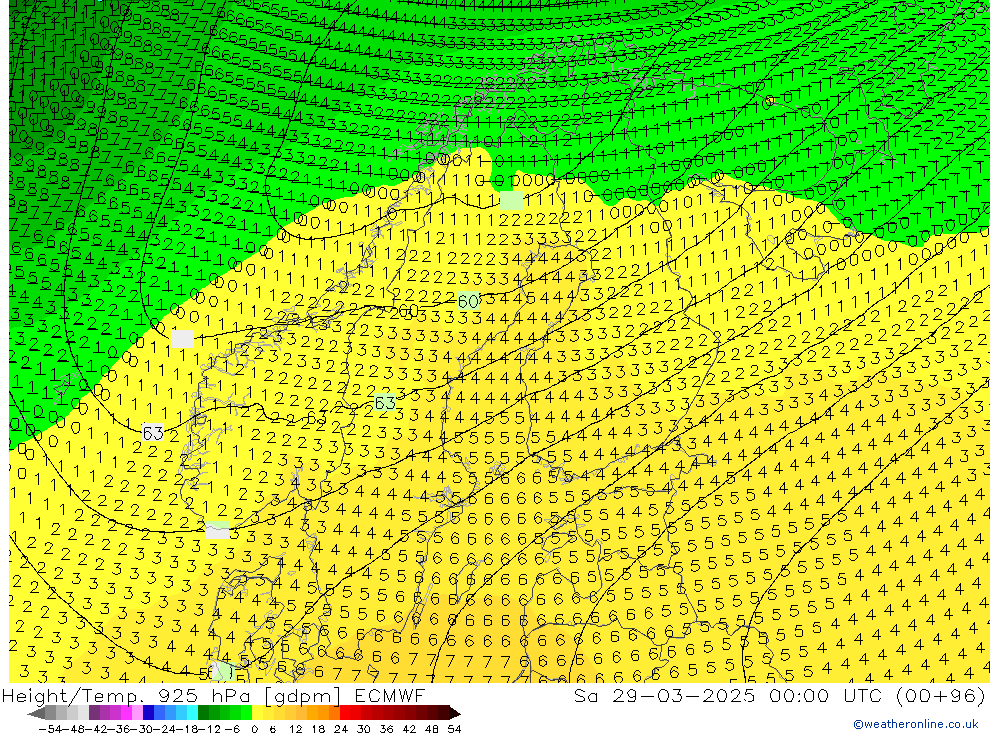Click the '(00+96)' forecast hour text

(941, 696)
